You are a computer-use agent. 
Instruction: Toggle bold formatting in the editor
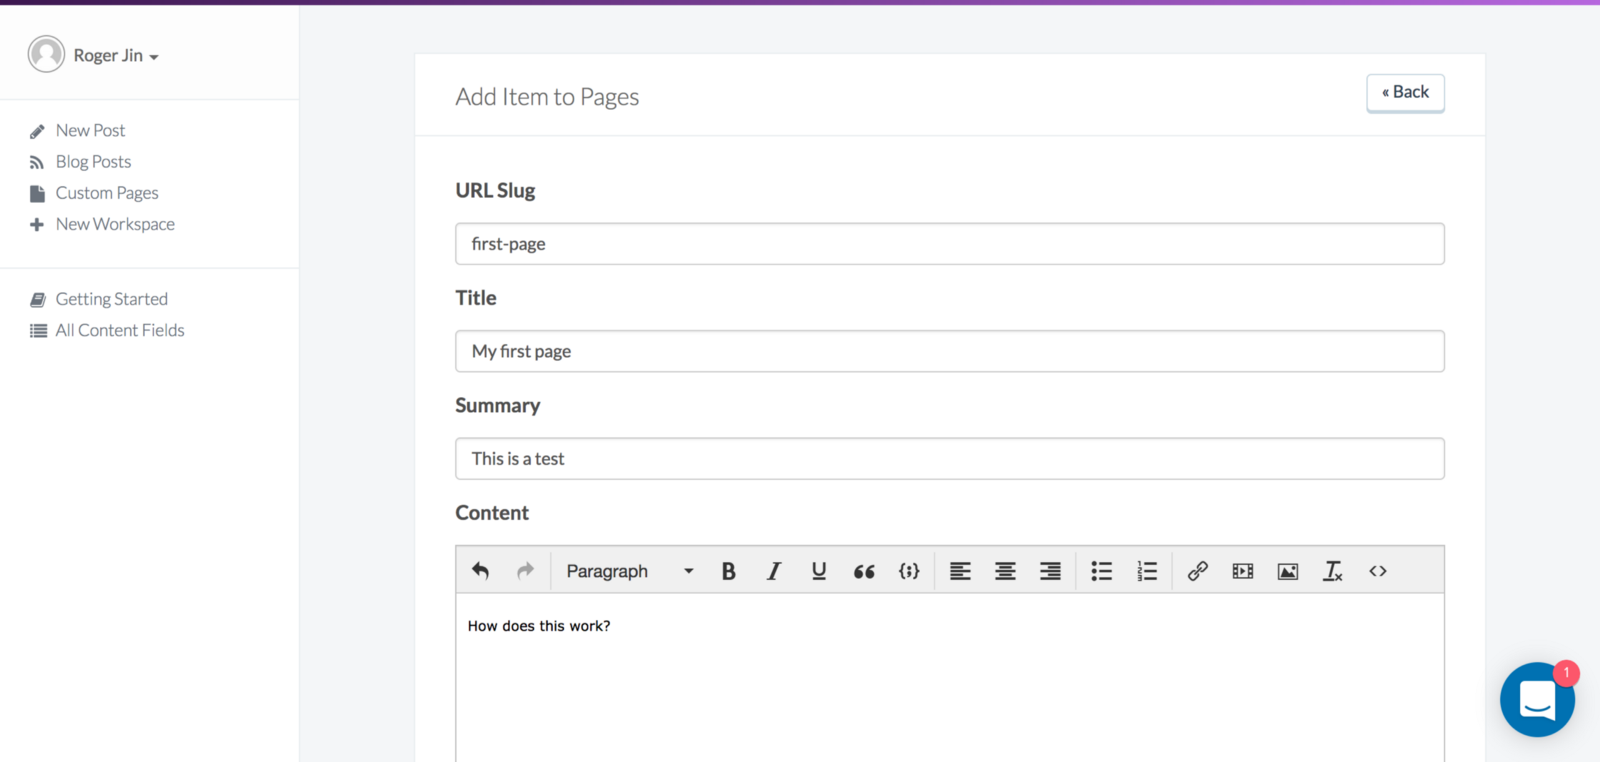click(728, 571)
